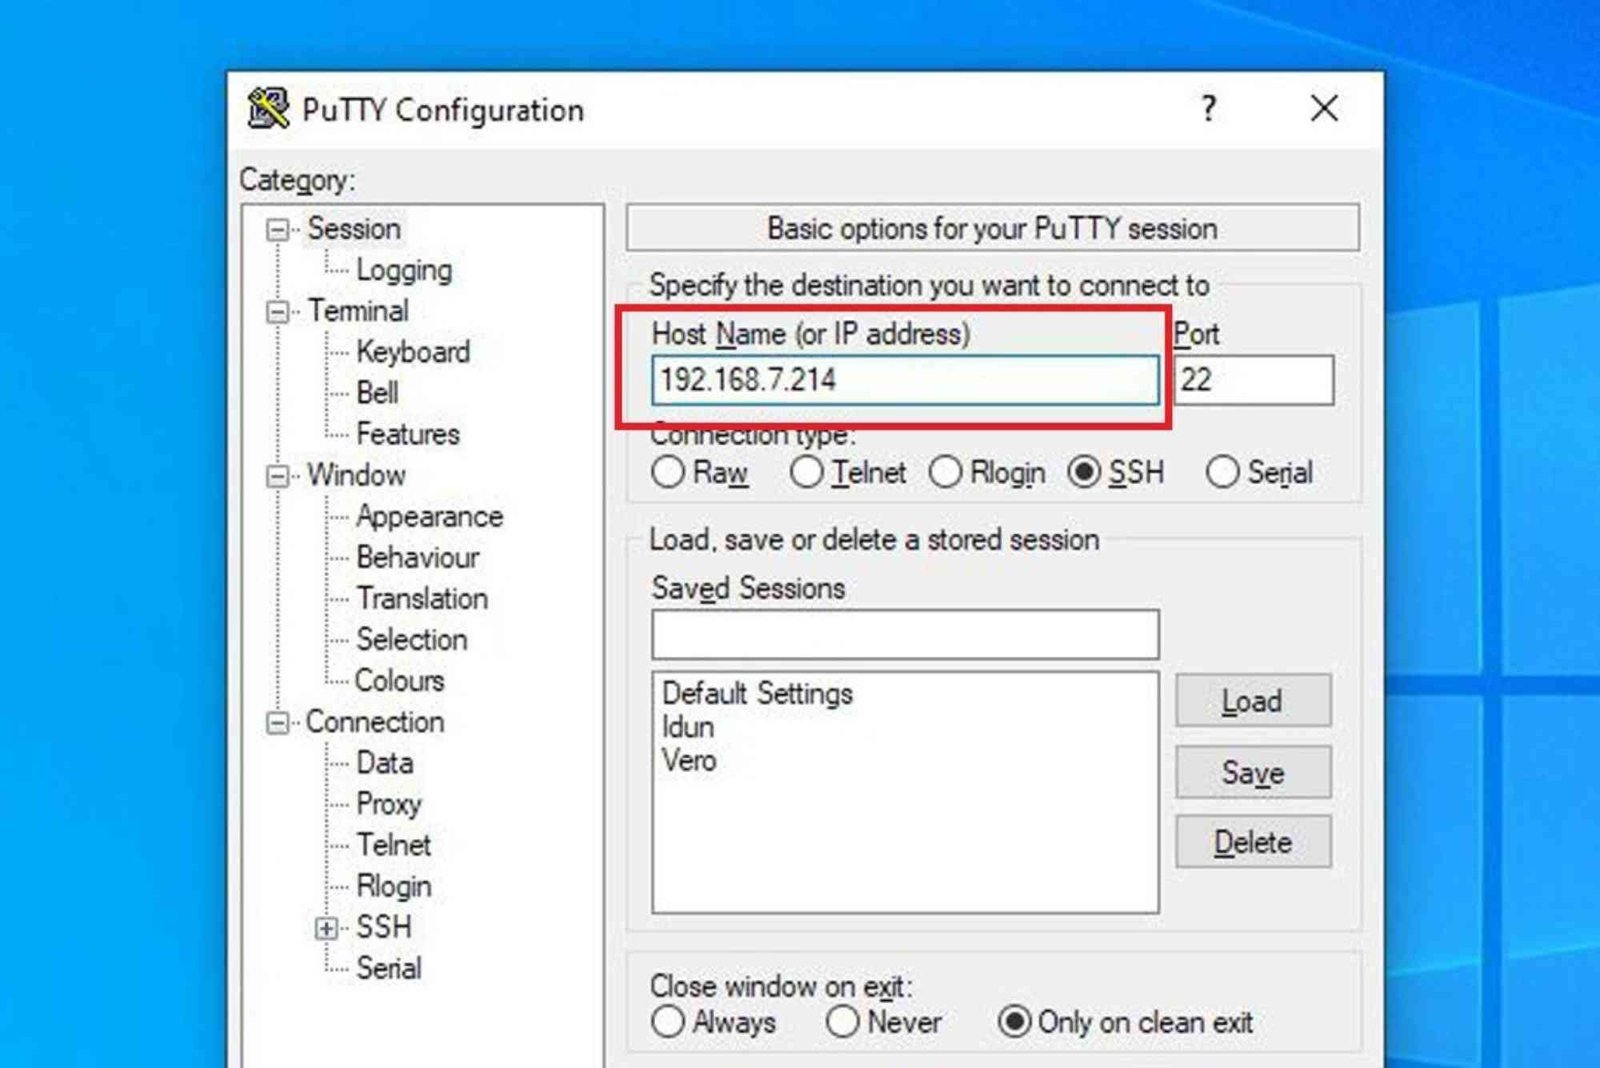
Task: Select the Connection category
Action: 375,722
